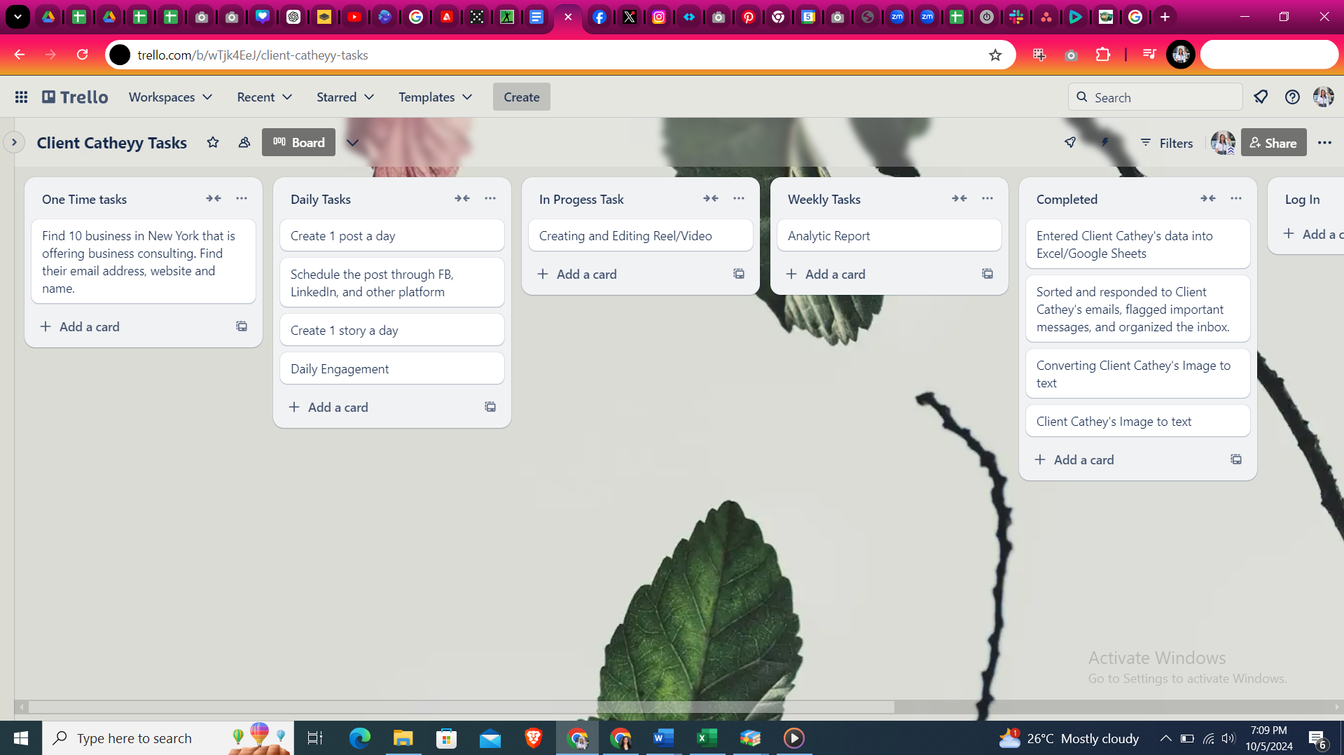Image resolution: width=1344 pixels, height=755 pixels.
Task: Expand the Workspaces dropdown
Action: pos(170,97)
